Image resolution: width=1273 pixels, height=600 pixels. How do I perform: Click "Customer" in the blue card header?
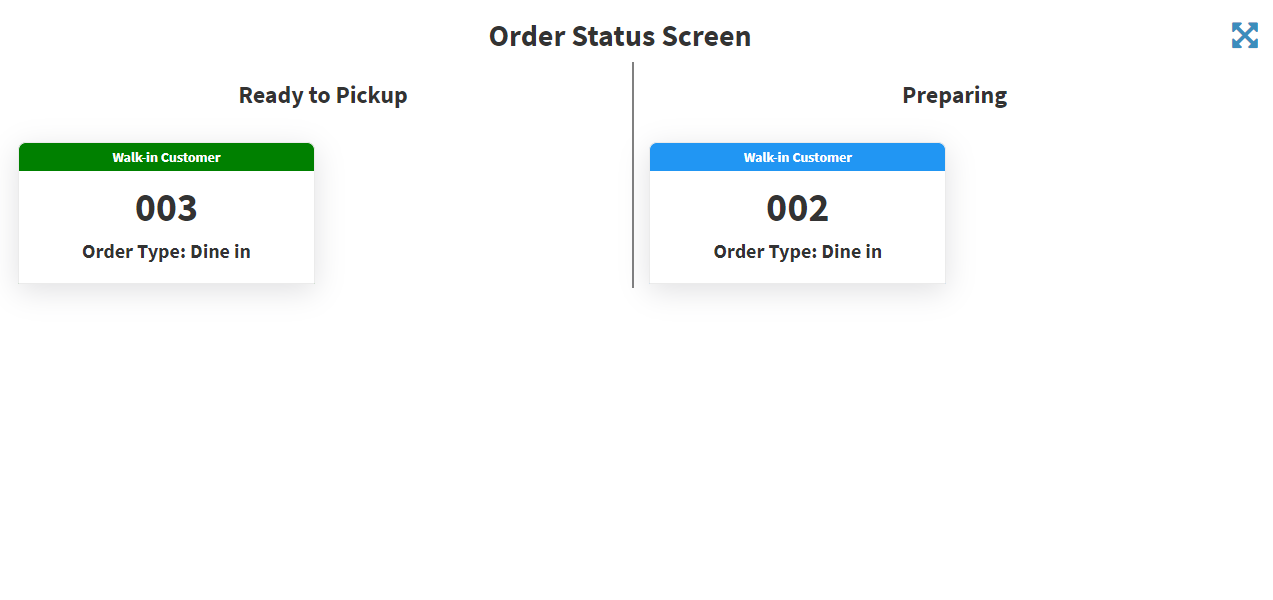(823, 158)
